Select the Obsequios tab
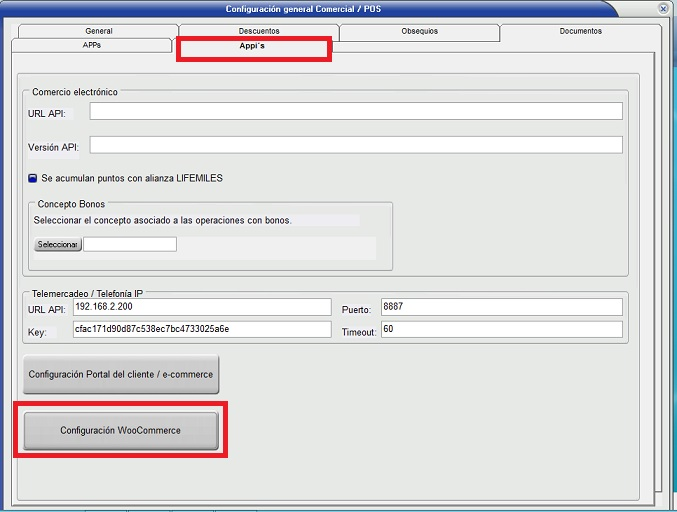This screenshot has height=512, width=677. pyautogui.click(x=419, y=31)
